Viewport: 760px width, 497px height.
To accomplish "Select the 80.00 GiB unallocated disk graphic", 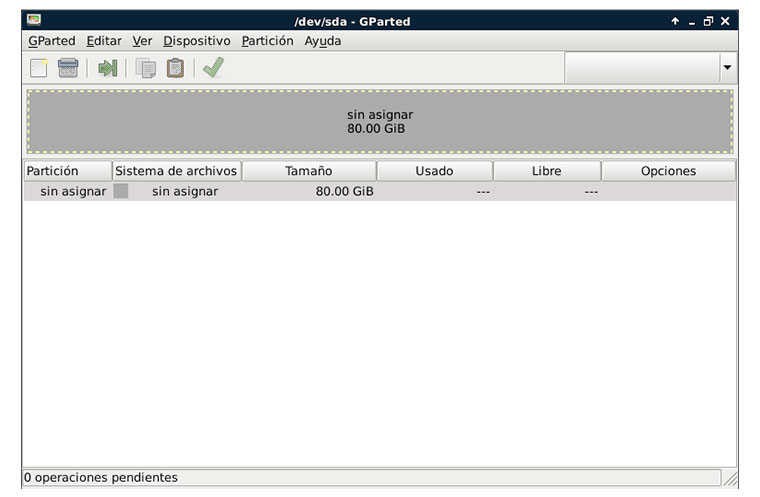I will coord(380,122).
